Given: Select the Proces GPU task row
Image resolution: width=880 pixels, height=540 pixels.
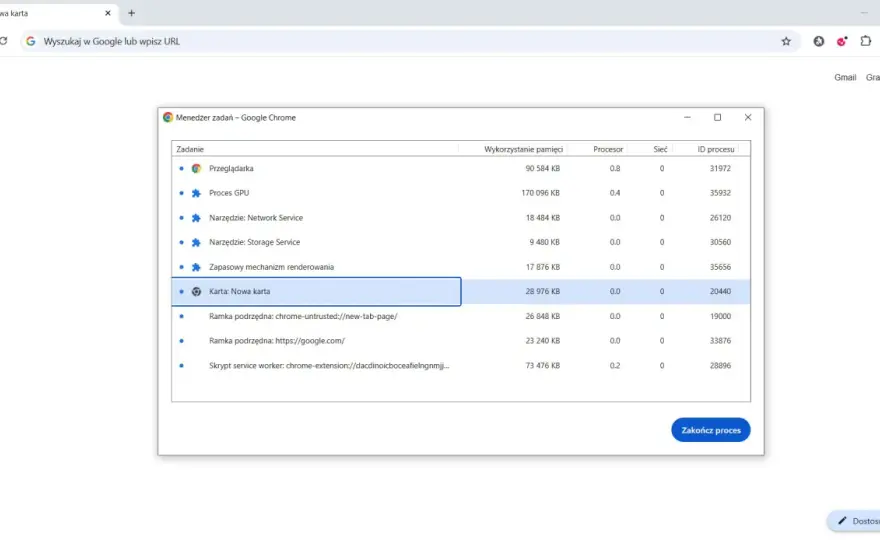Looking at the screenshot, I should [x=461, y=193].
